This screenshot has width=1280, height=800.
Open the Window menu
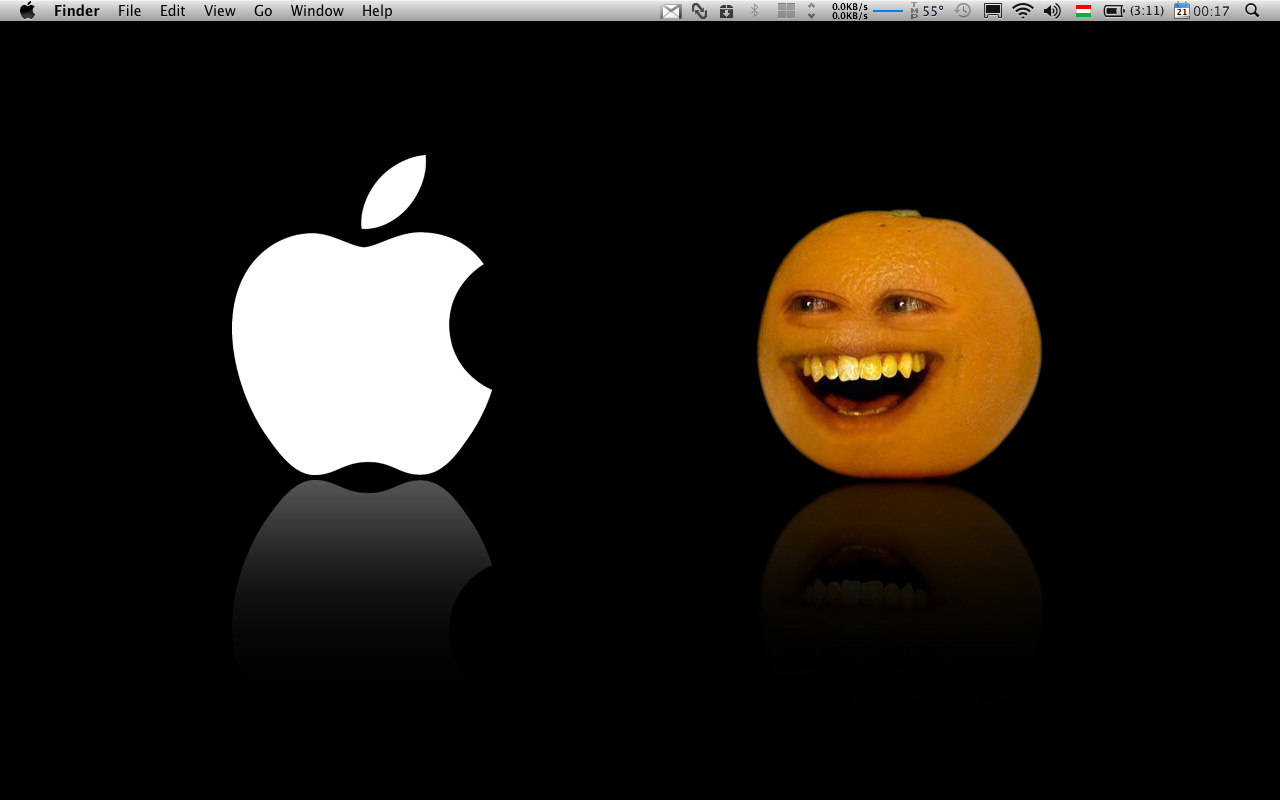(x=317, y=11)
